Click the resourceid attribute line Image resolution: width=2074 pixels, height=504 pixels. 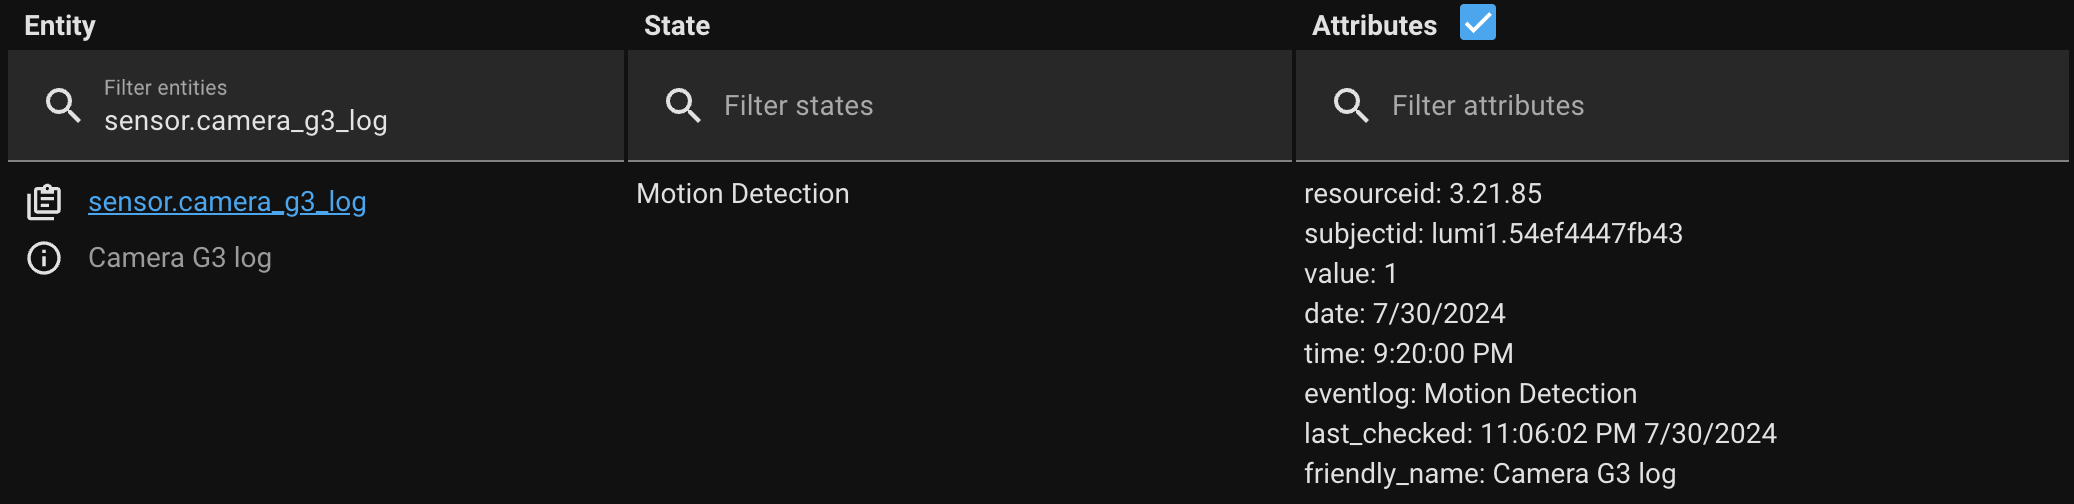[1423, 194]
